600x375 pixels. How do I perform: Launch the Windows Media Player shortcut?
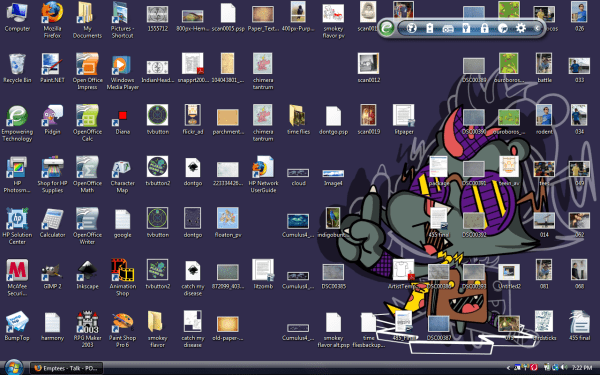pyautogui.click(x=122, y=72)
